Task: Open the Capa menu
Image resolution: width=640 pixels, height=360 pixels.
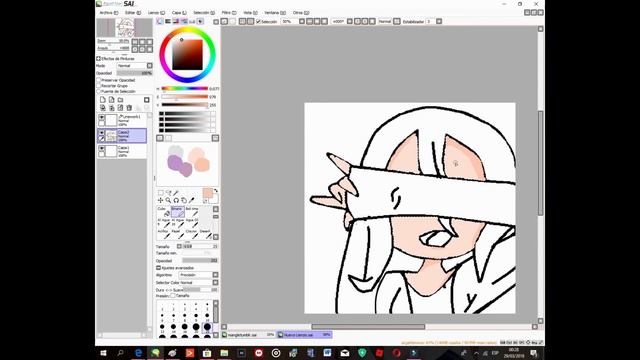Action: coord(179,13)
